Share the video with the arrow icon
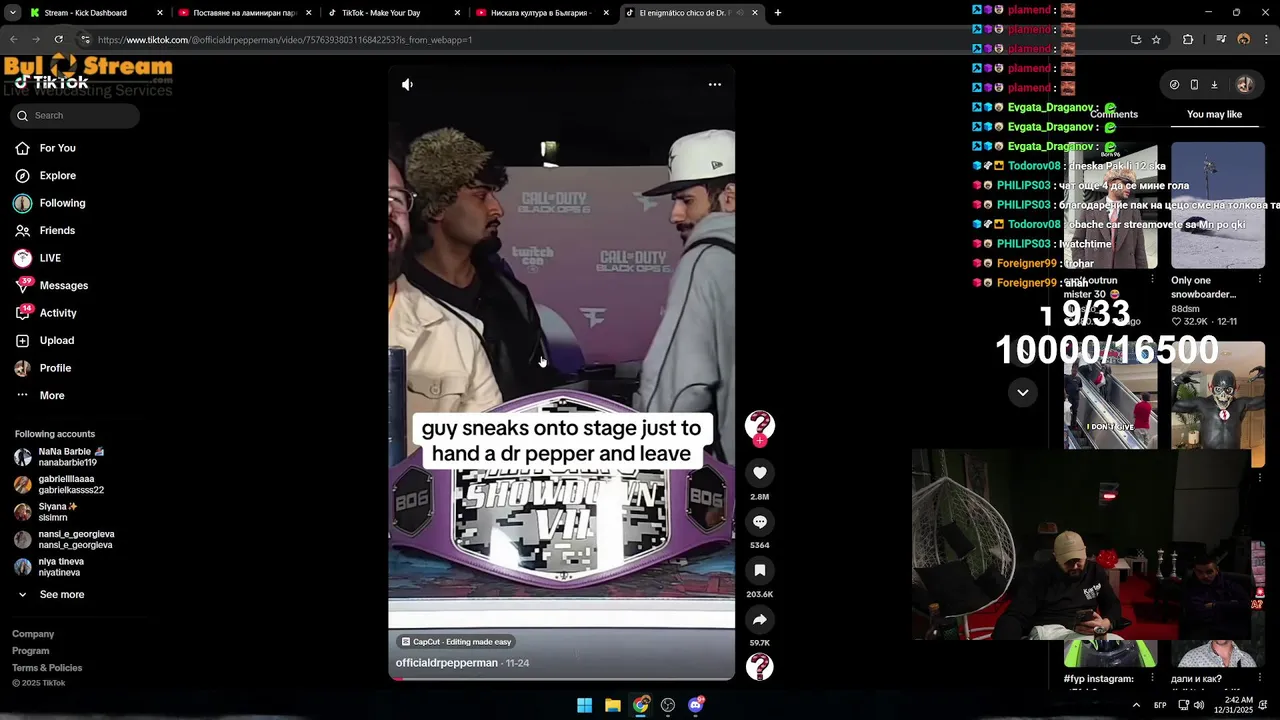The height and width of the screenshot is (720, 1280). pyautogui.click(x=760, y=619)
